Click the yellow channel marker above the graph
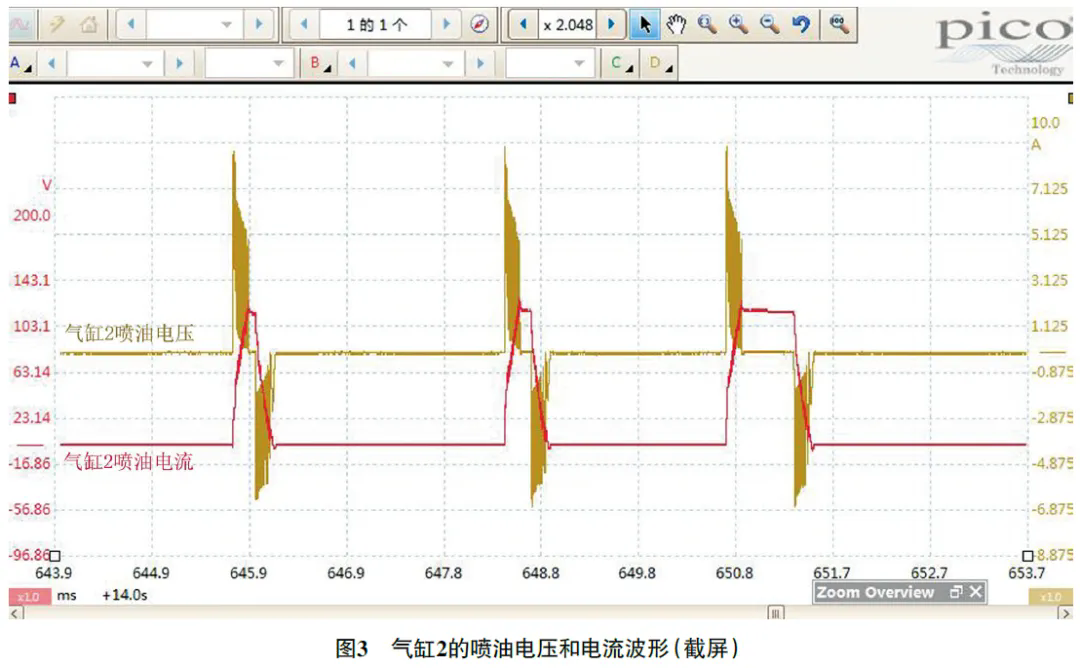 pos(1070,98)
